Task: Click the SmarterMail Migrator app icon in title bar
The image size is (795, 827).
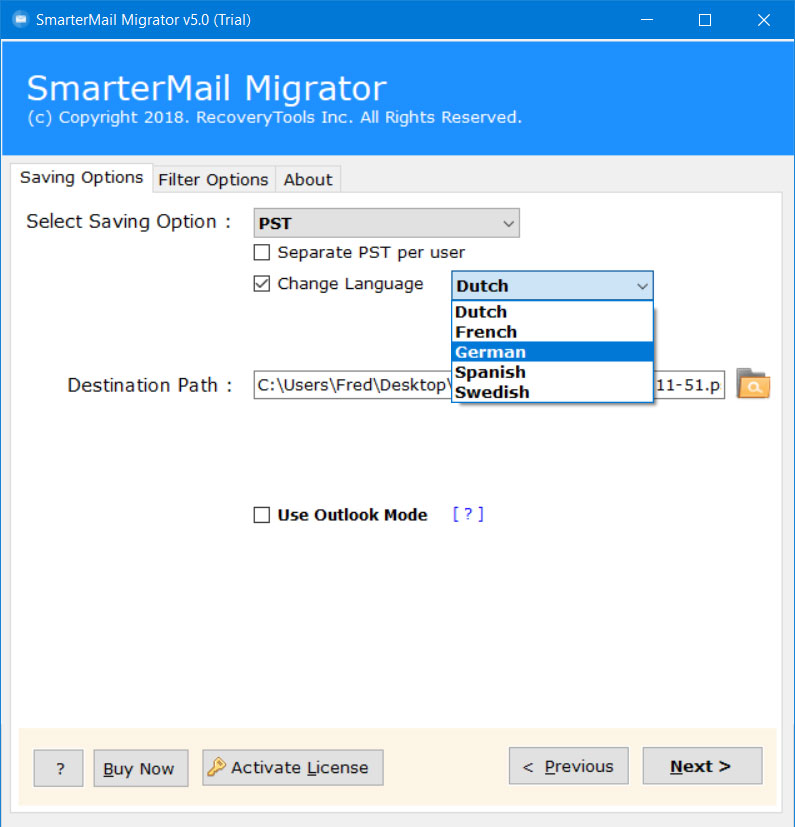Action: tap(20, 20)
